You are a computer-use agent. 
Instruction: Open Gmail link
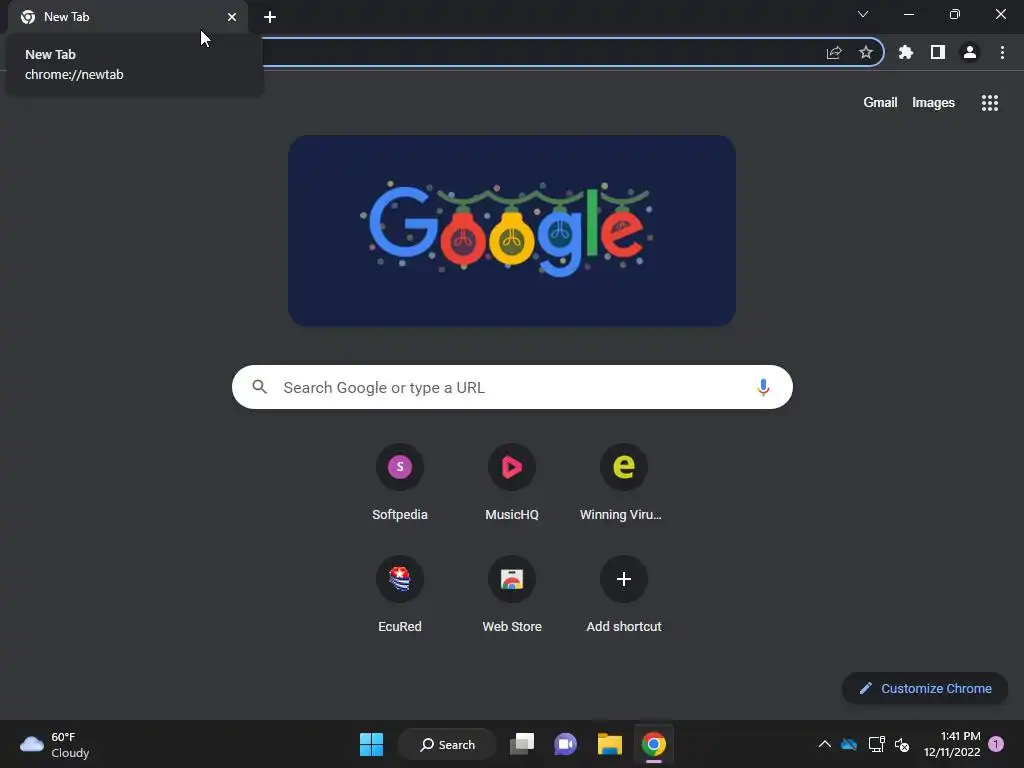coord(880,103)
